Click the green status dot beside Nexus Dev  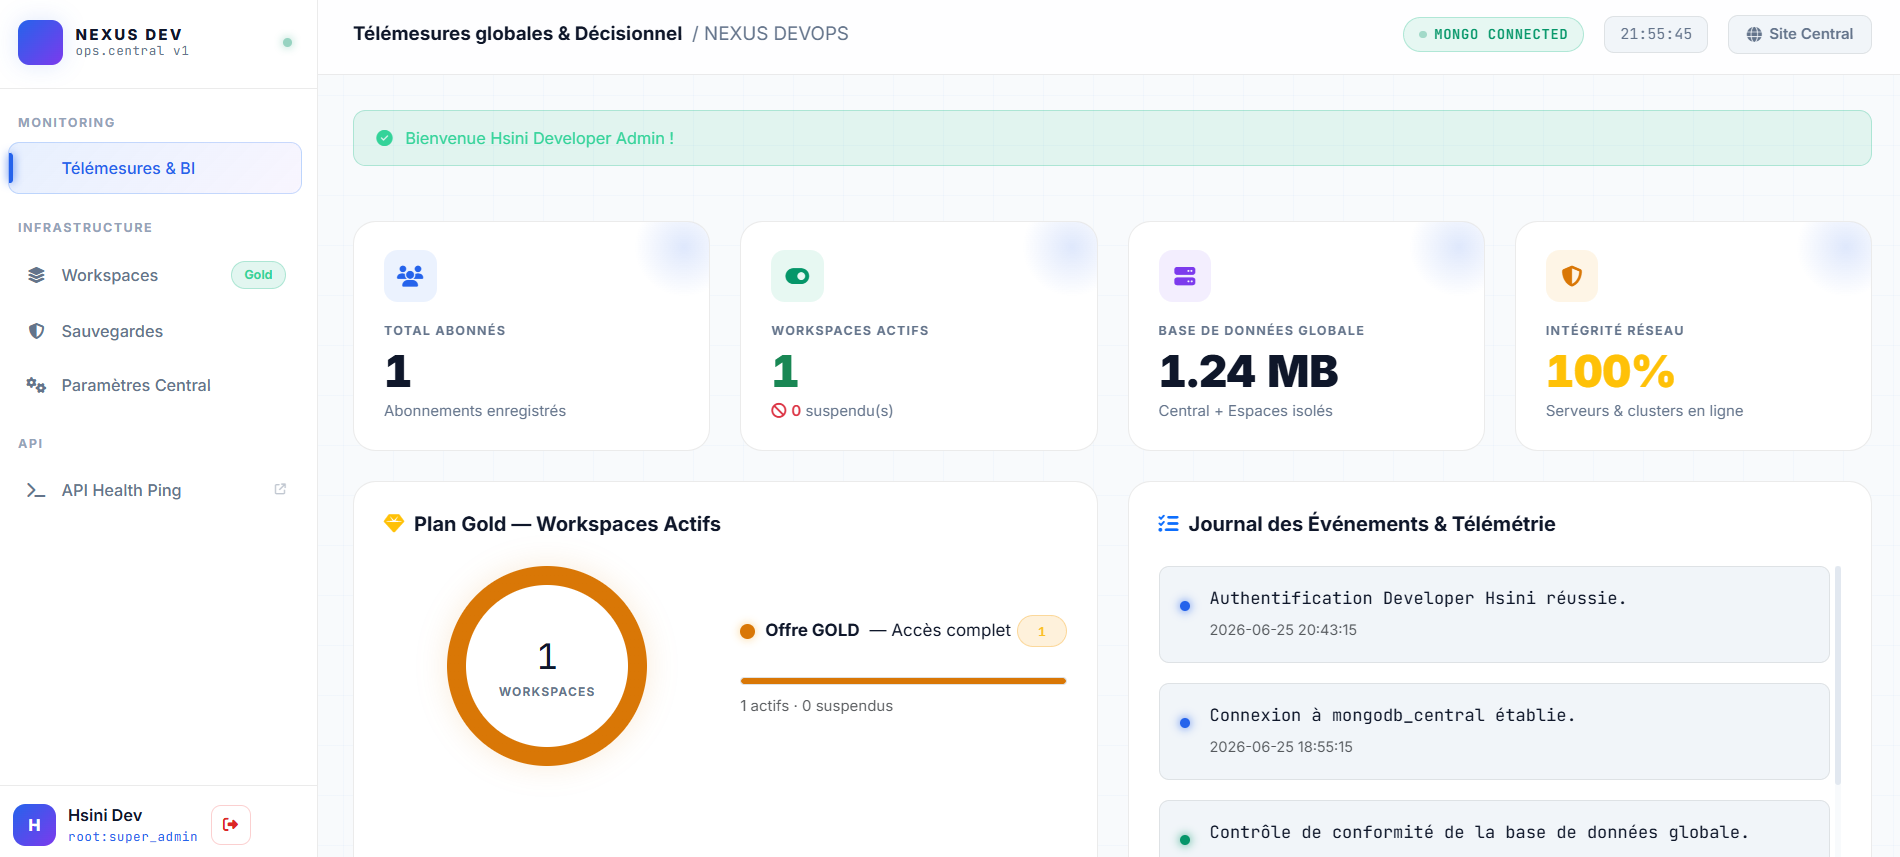click(x=287, y=42)
